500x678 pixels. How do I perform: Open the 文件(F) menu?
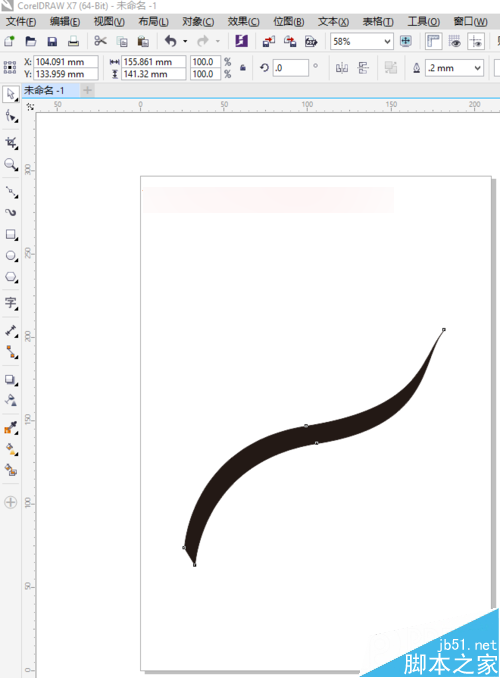coord(21,22)
